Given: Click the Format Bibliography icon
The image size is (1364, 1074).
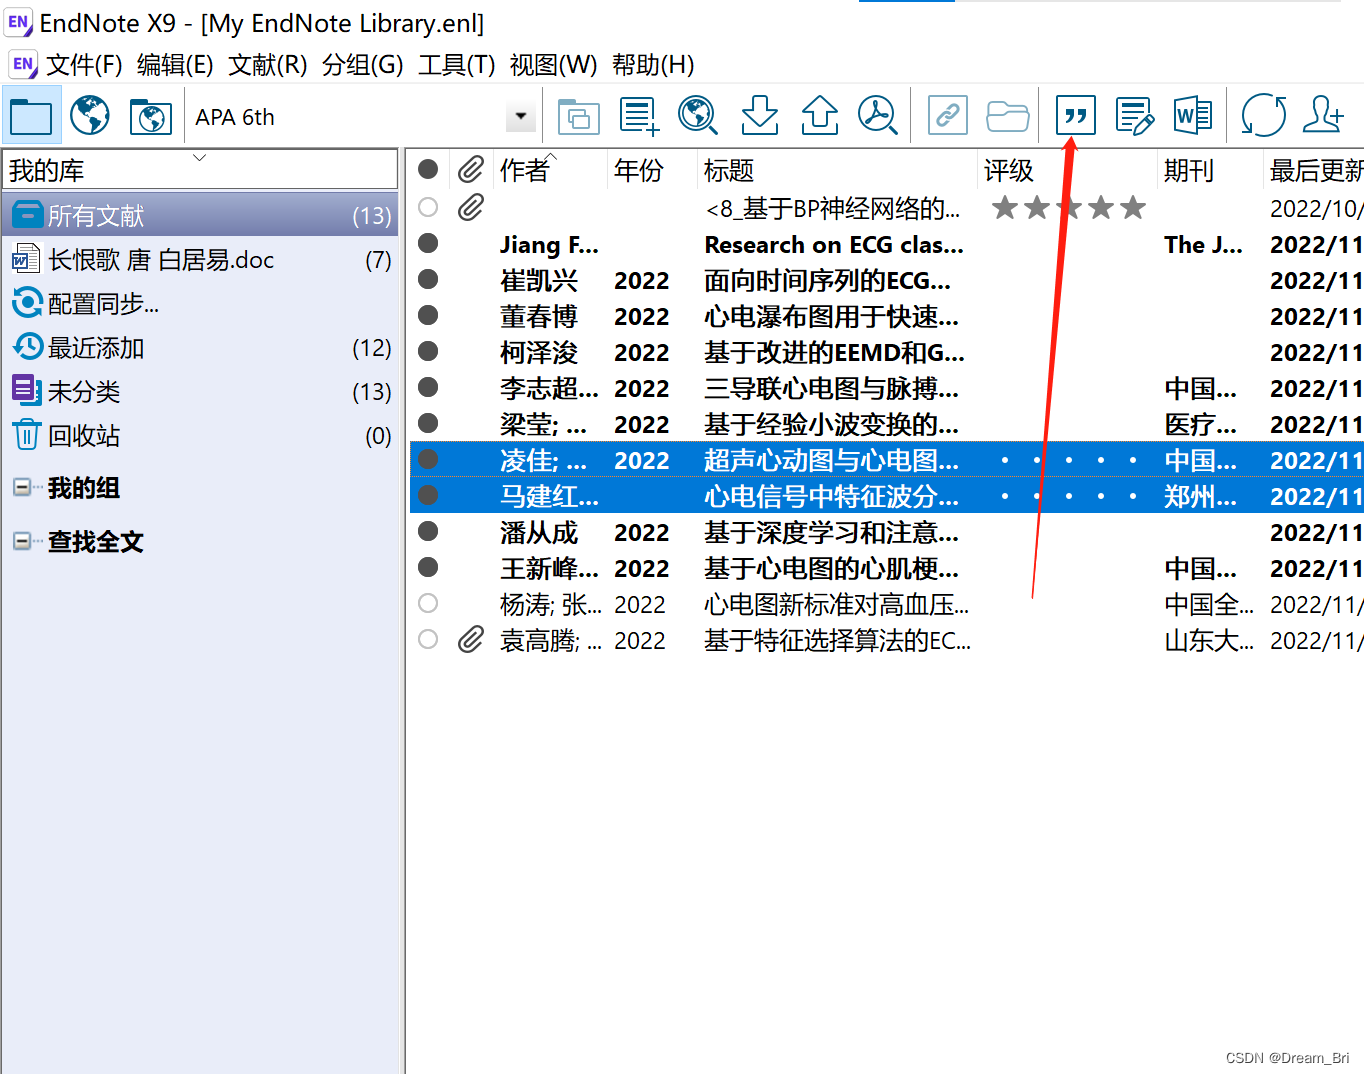Looking at the screenshot, I should tap(1135, 116).
